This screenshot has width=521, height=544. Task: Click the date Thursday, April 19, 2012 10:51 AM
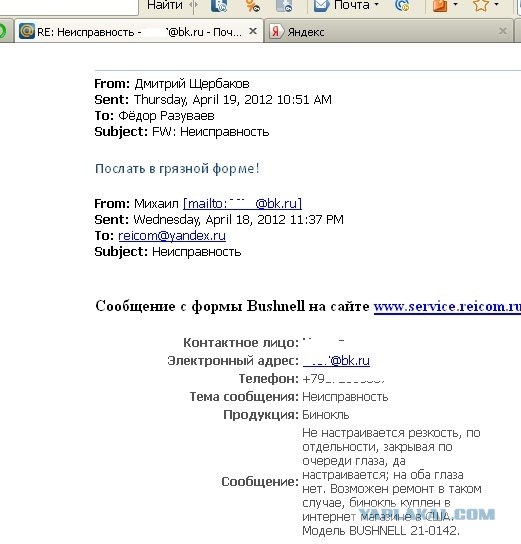(x=233, y=100)
